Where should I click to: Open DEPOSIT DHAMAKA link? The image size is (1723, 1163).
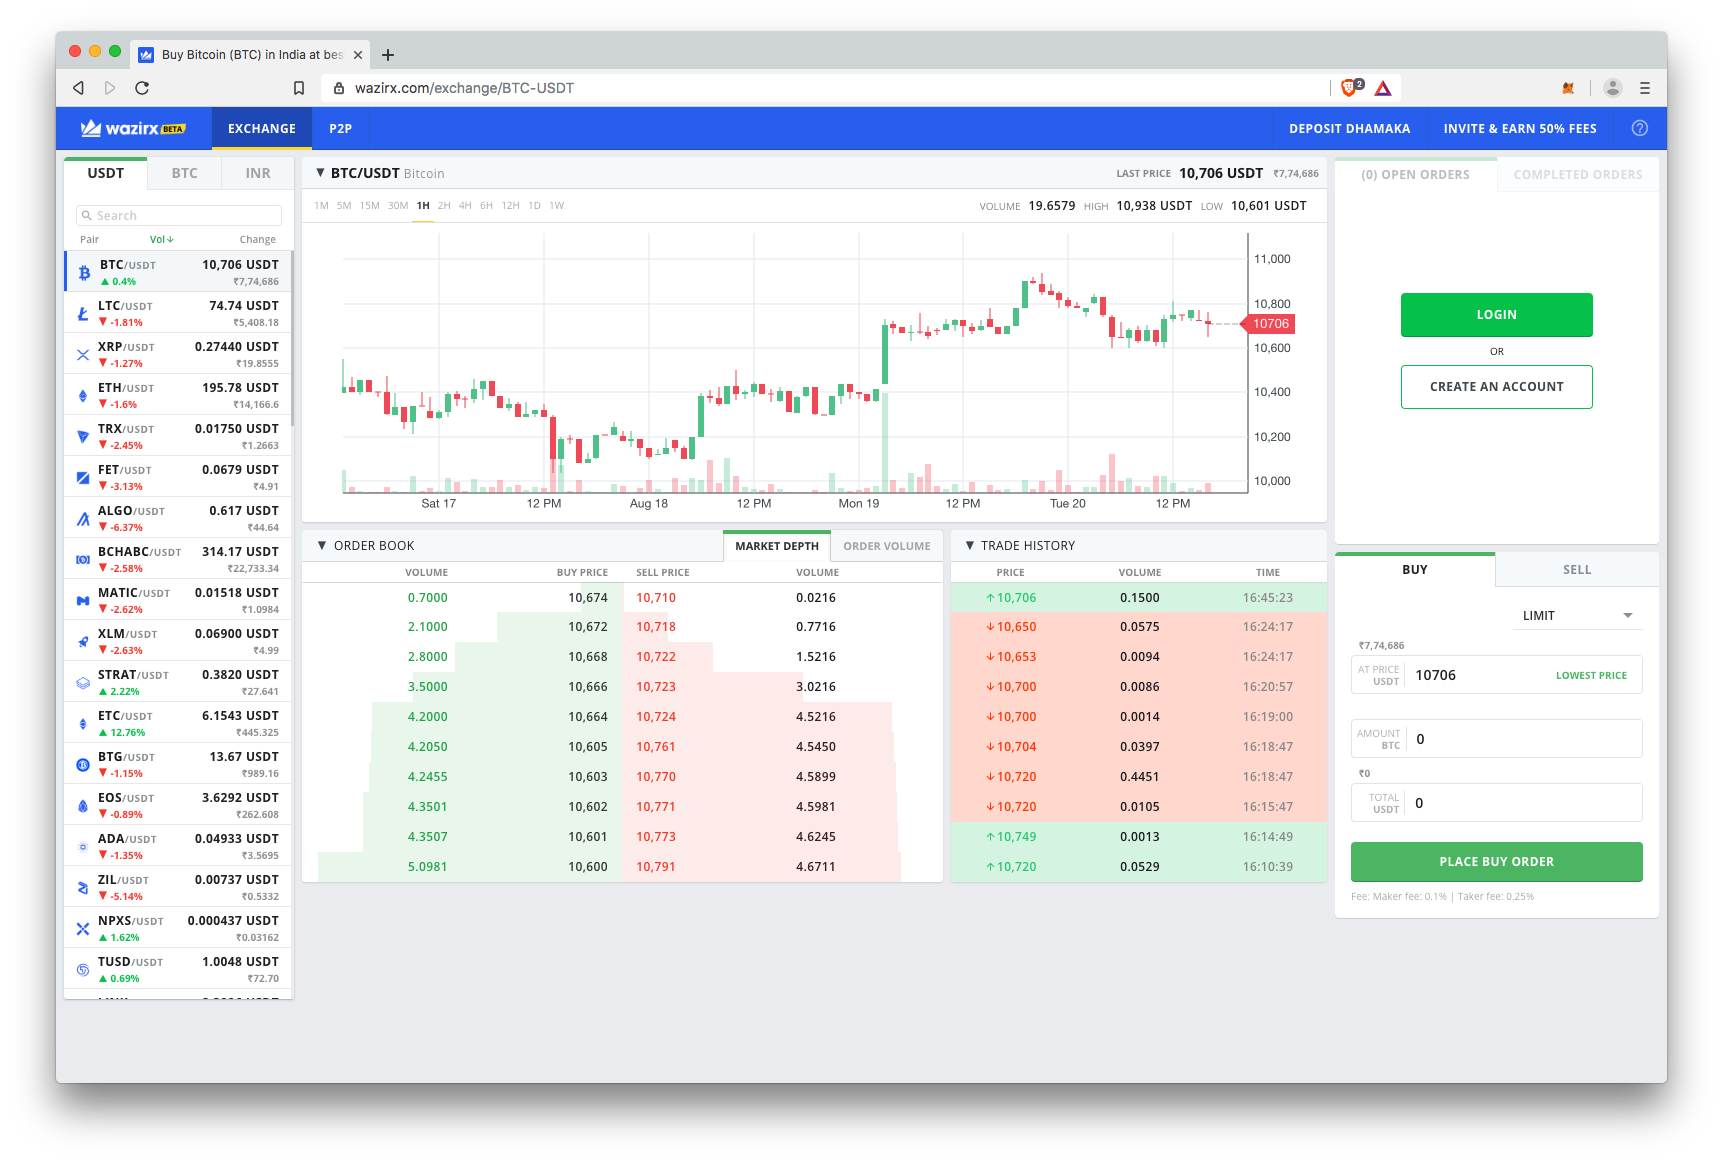click(x=1349, y=128)
